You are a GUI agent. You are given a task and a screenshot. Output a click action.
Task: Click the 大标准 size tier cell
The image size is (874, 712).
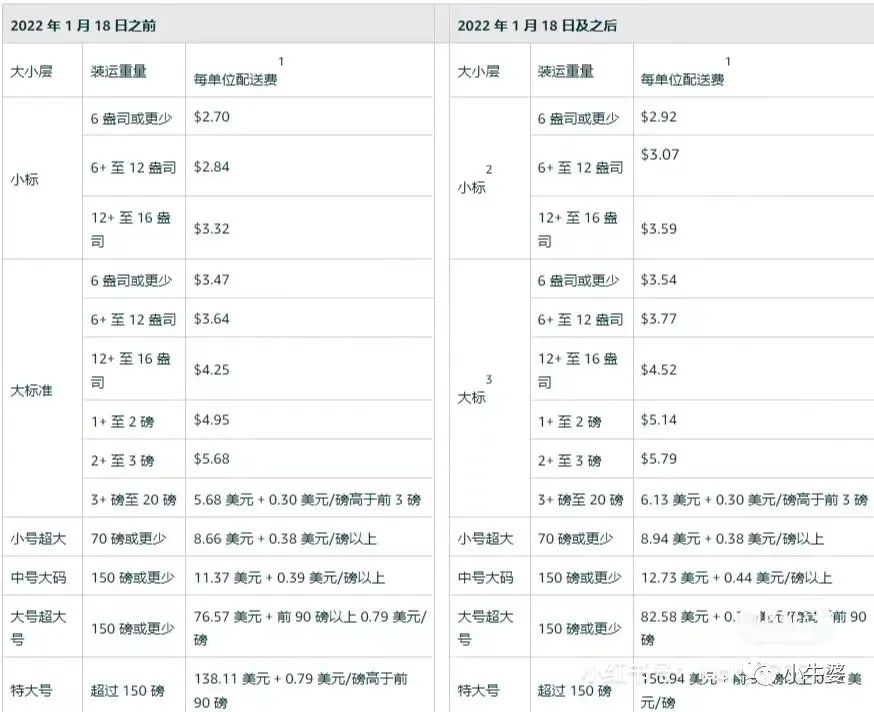point(32,390)
